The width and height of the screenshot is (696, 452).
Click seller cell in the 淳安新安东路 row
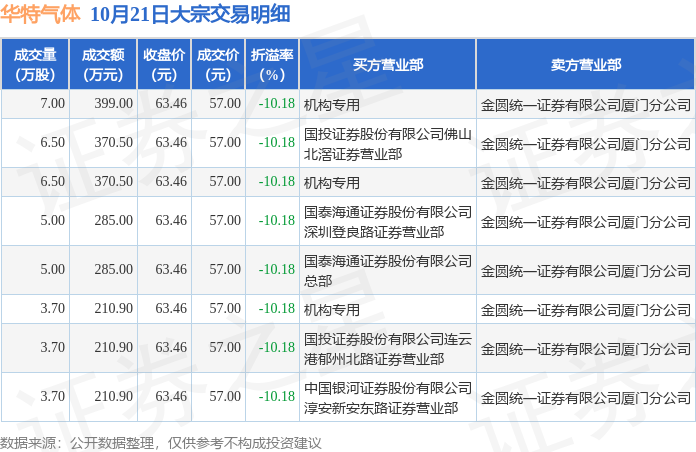[x=585, y=398]
